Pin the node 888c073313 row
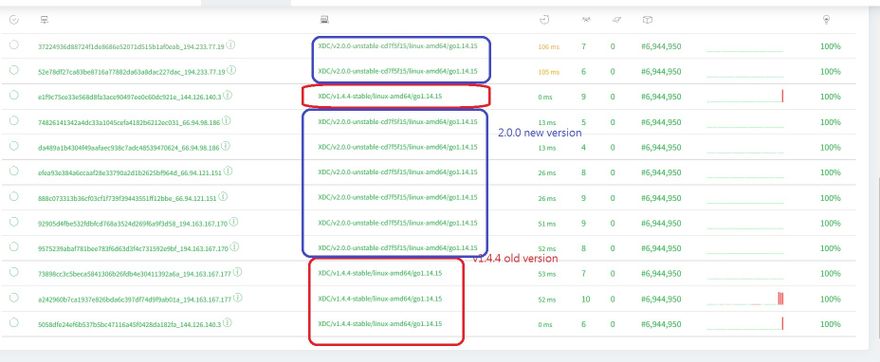Image resolution: width=880 pixels, height=362 pixels. click(x=14, y=196)
